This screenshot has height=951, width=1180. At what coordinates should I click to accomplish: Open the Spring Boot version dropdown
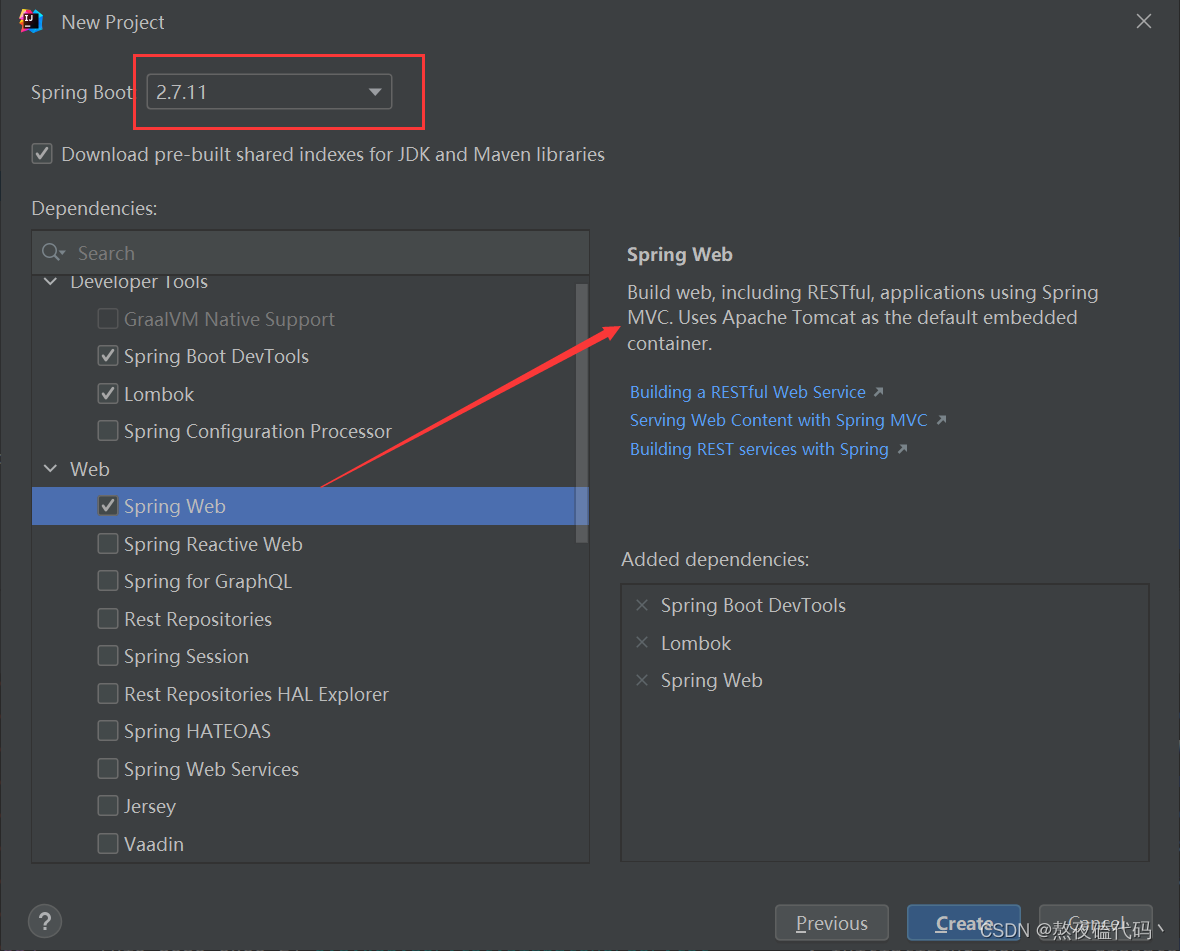pos(269,92)
